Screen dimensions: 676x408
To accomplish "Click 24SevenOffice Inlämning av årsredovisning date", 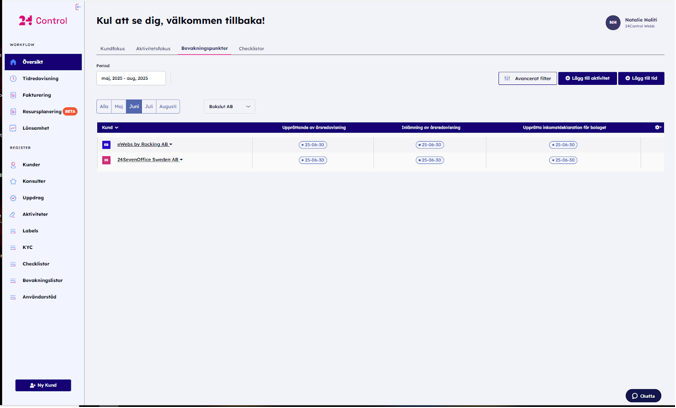I will (x=430, y=160).
